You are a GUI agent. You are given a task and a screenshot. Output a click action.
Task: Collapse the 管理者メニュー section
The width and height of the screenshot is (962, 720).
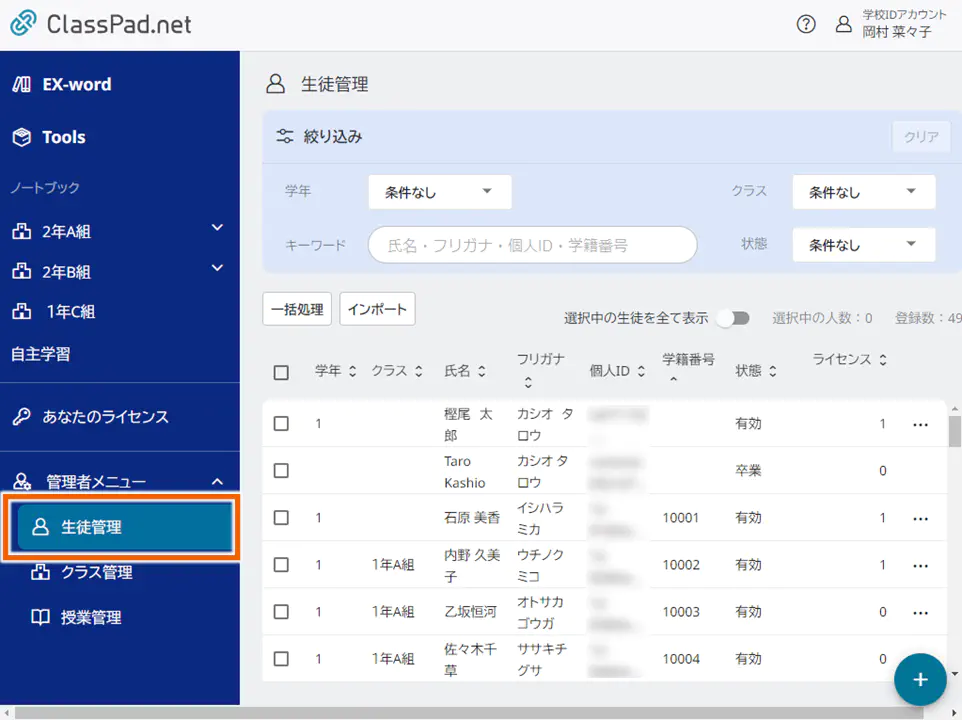pyautogui.click(x=216, y=479)
